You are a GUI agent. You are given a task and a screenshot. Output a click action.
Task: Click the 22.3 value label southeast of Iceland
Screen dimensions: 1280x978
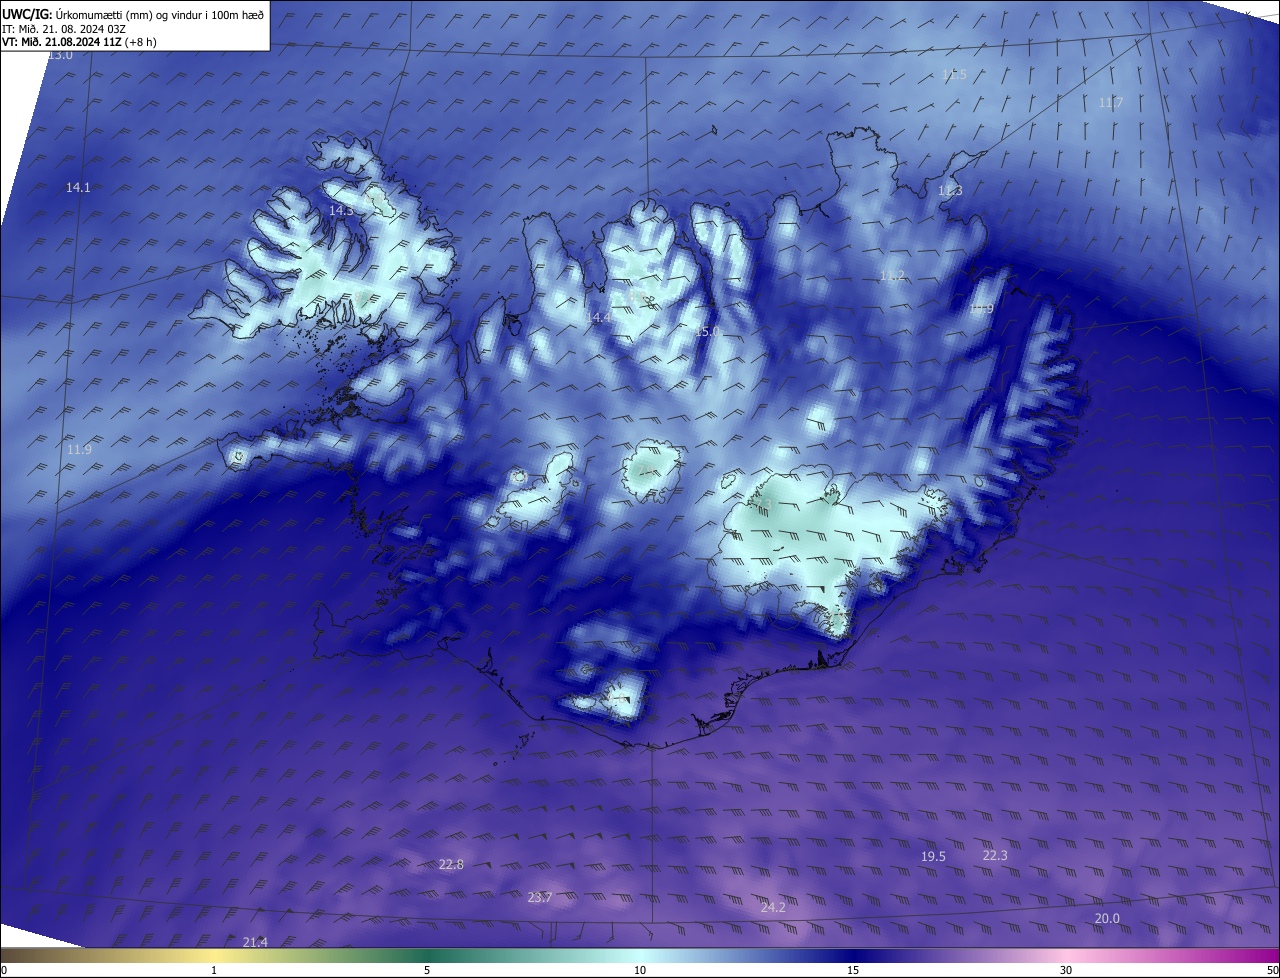995,856
